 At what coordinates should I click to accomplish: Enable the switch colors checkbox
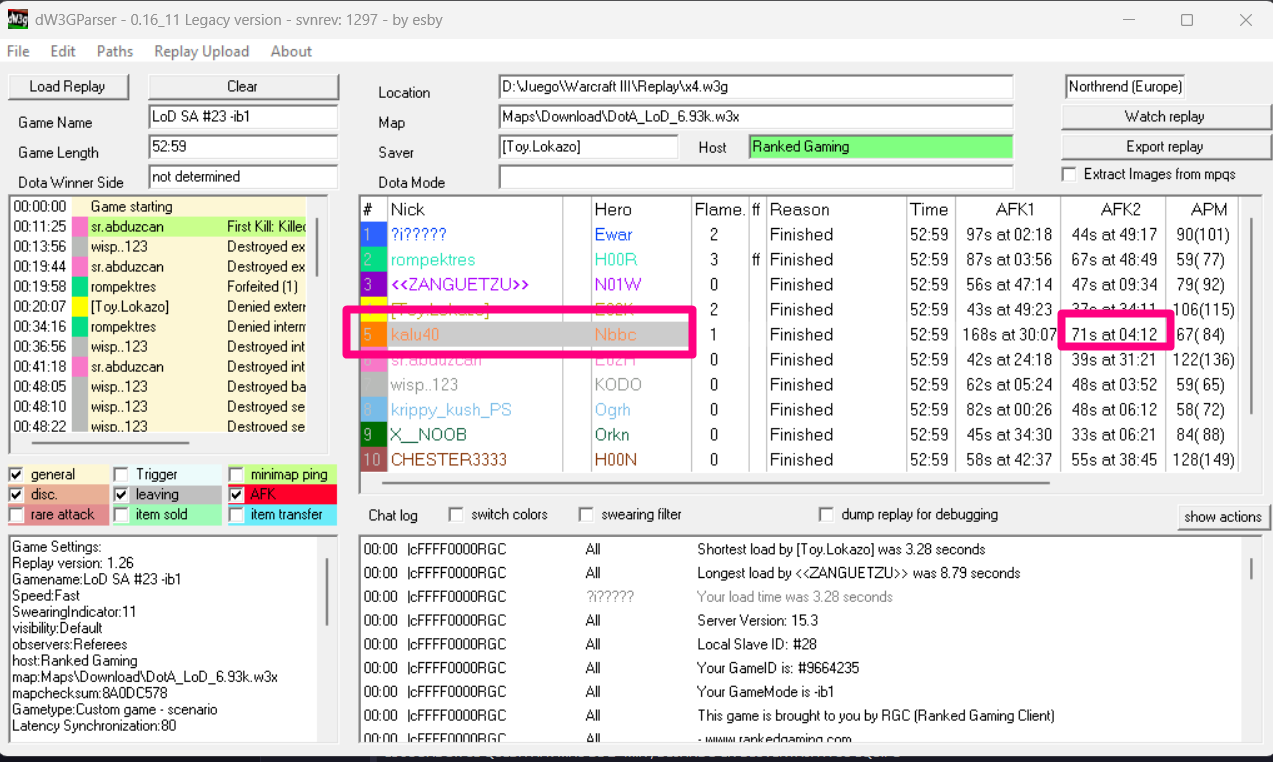tap(456, 514)
